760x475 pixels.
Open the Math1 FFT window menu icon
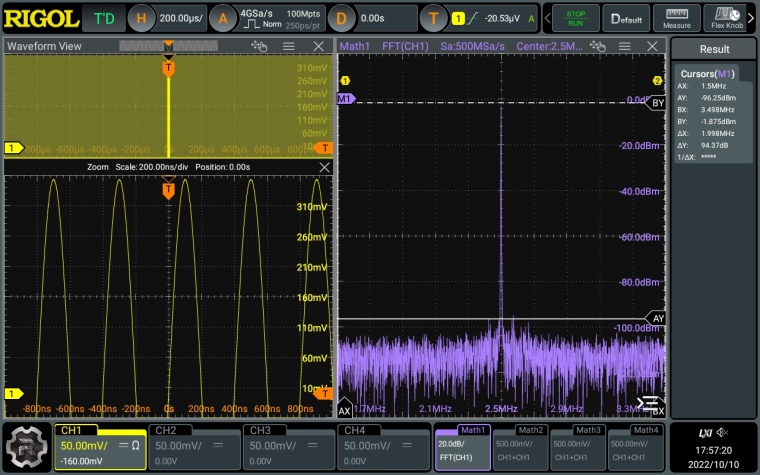[626, 47]
